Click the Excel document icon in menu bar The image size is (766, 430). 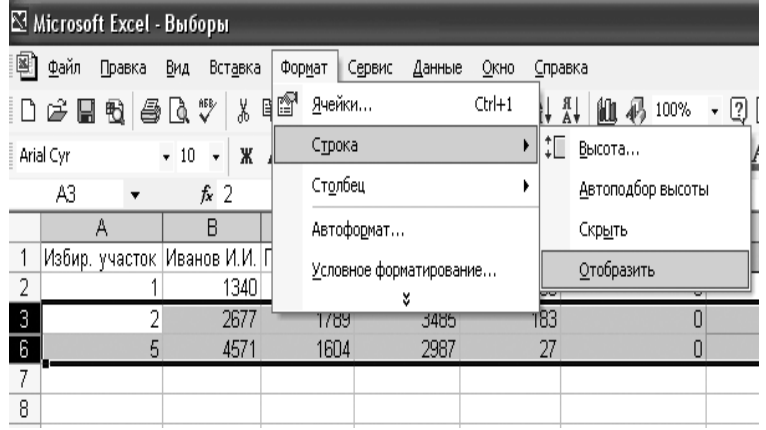click(26, 66)
